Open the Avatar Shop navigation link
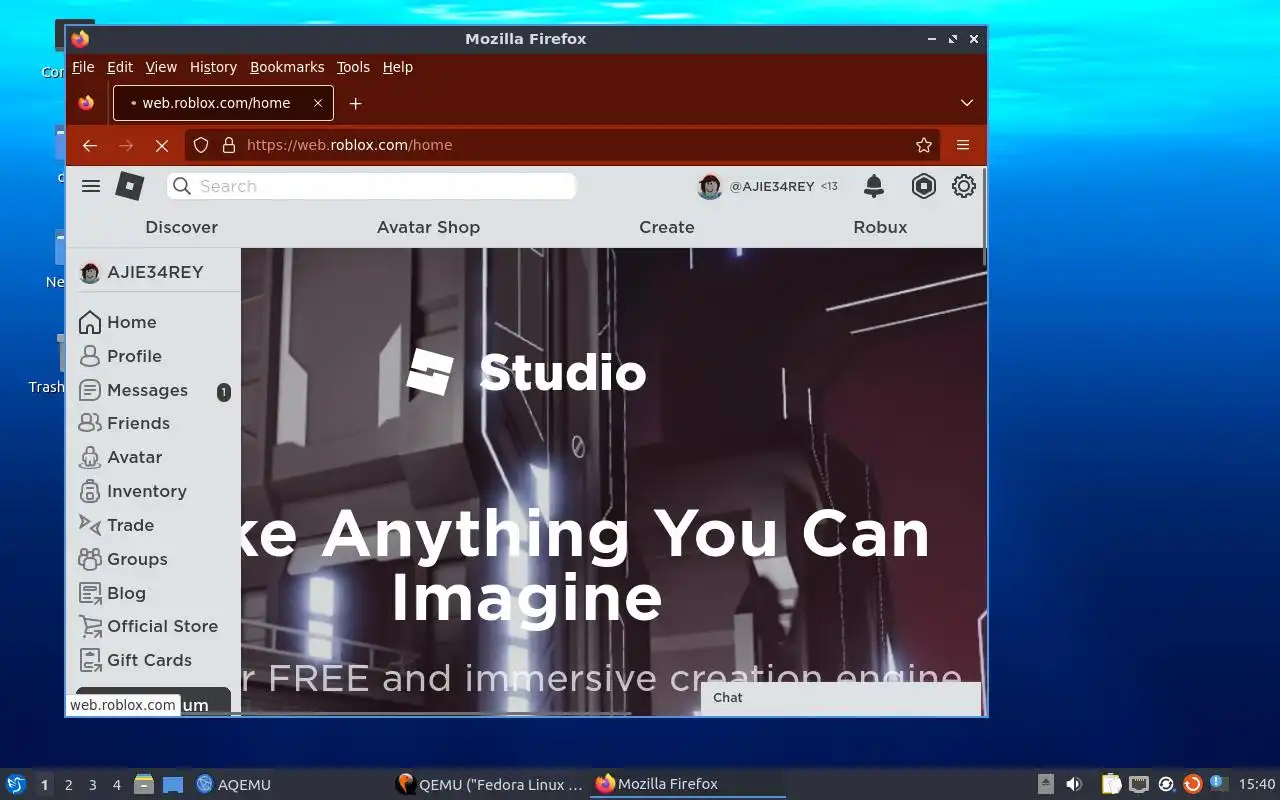The width and height of the screenshot is (1280, 800). [428, 227]
